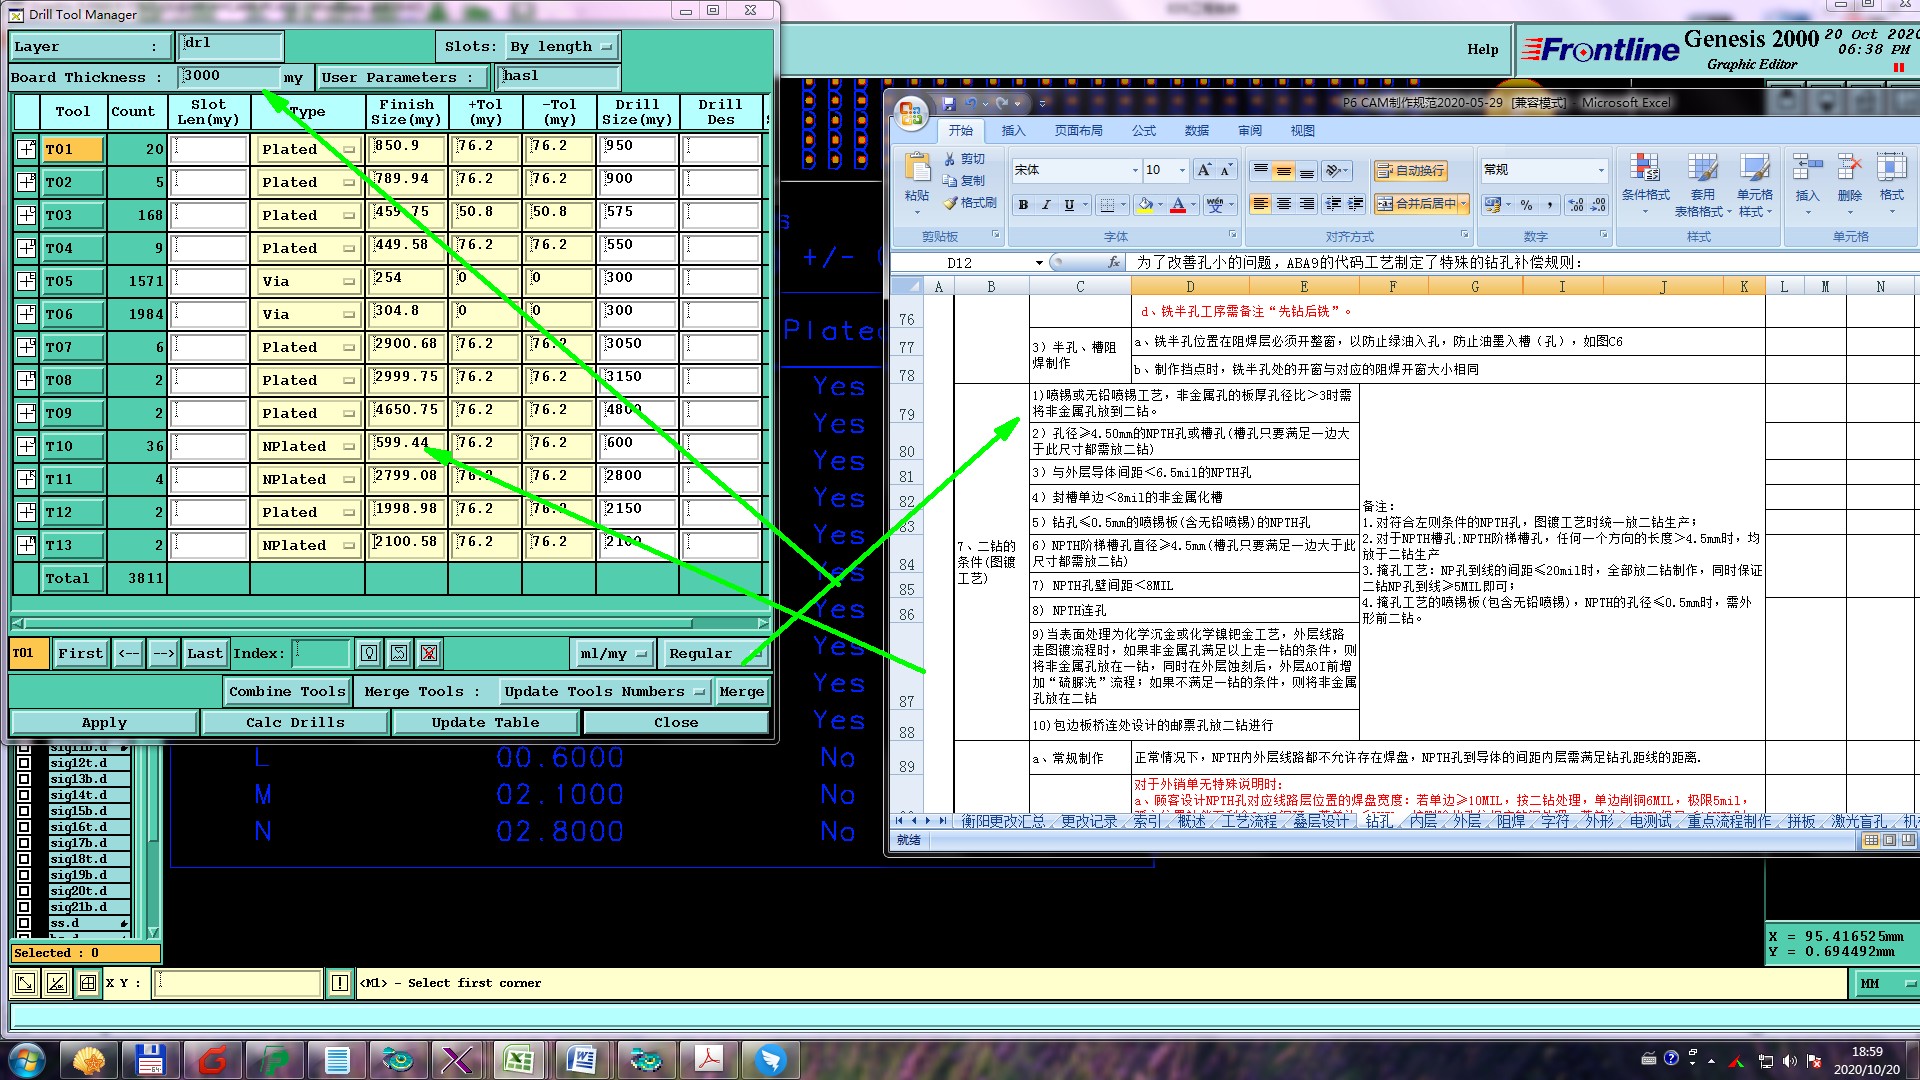This screenshot has width=1920, height=1080.
Task: Click the insert function fx icon
Action: (1114, 262)
